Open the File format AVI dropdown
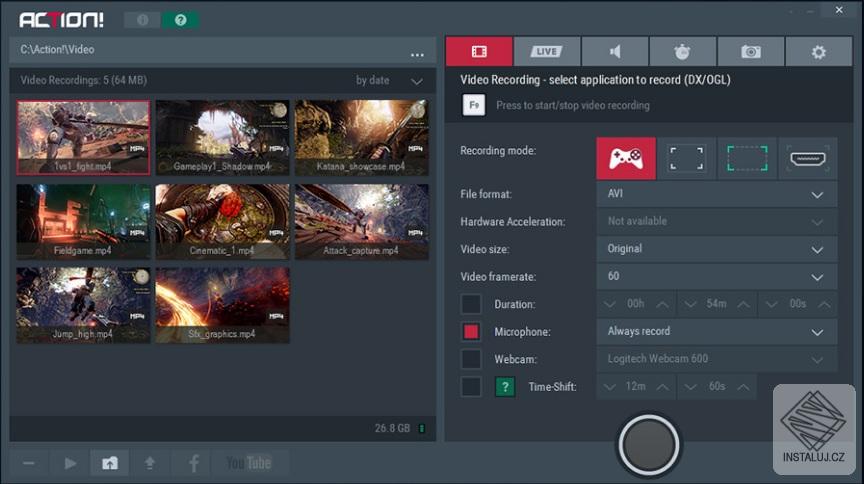The image size is (864, 484). click(716, 194)
